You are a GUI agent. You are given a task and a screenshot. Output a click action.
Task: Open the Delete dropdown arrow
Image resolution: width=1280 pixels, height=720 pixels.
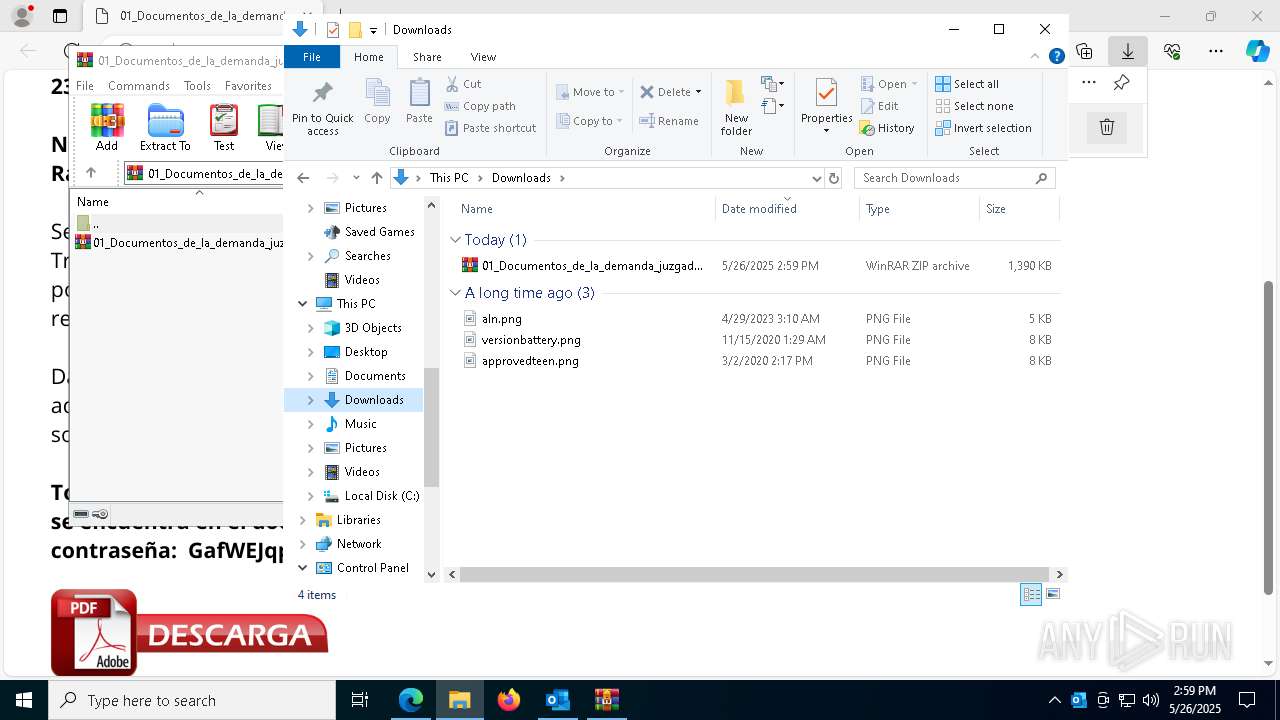(x=698, y=92)
